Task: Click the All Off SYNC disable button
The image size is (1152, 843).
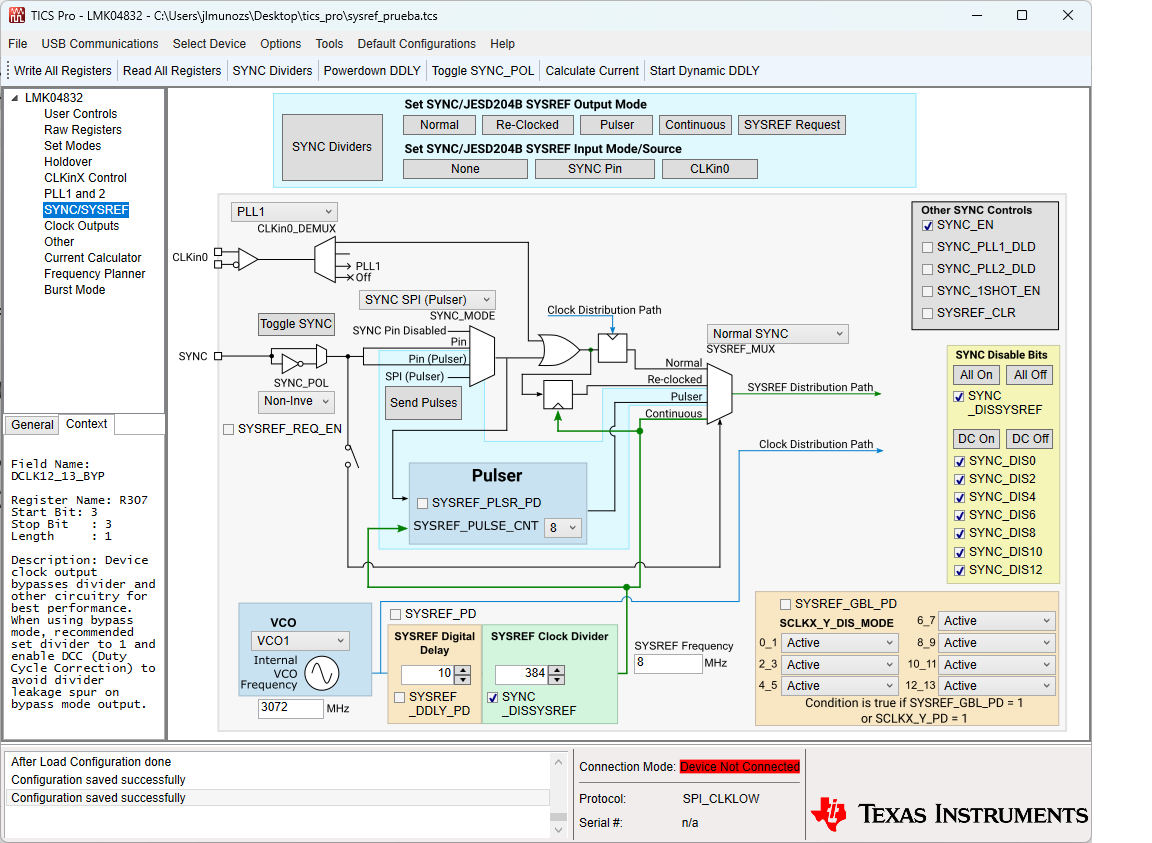Action: pyautogui.click(x=1030, y=375)
